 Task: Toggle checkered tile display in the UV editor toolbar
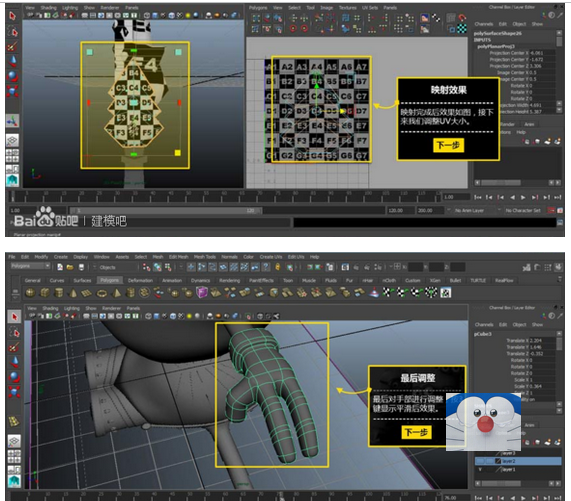tap(436, 17)
